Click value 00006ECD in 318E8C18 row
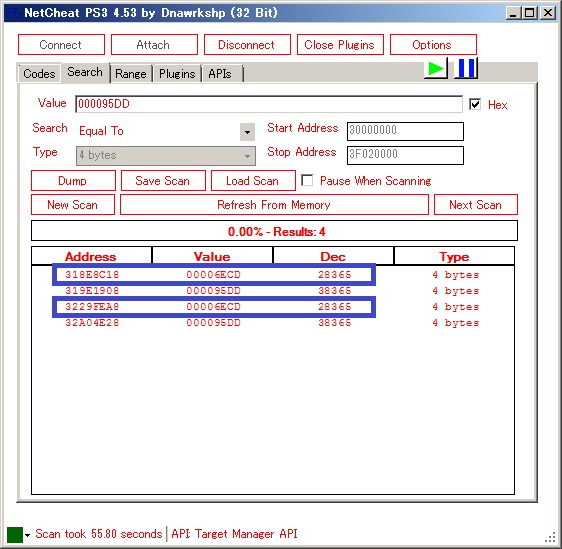This screenshot has width=562, height=549. coord(213,275)
